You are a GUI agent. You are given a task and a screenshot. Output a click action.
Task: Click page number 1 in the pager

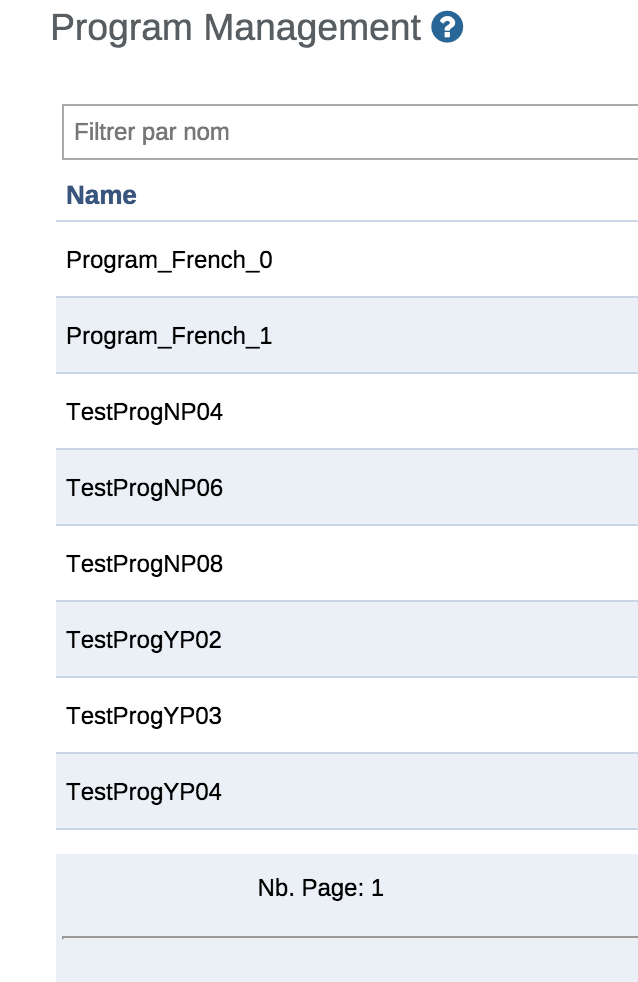[377, 888]
